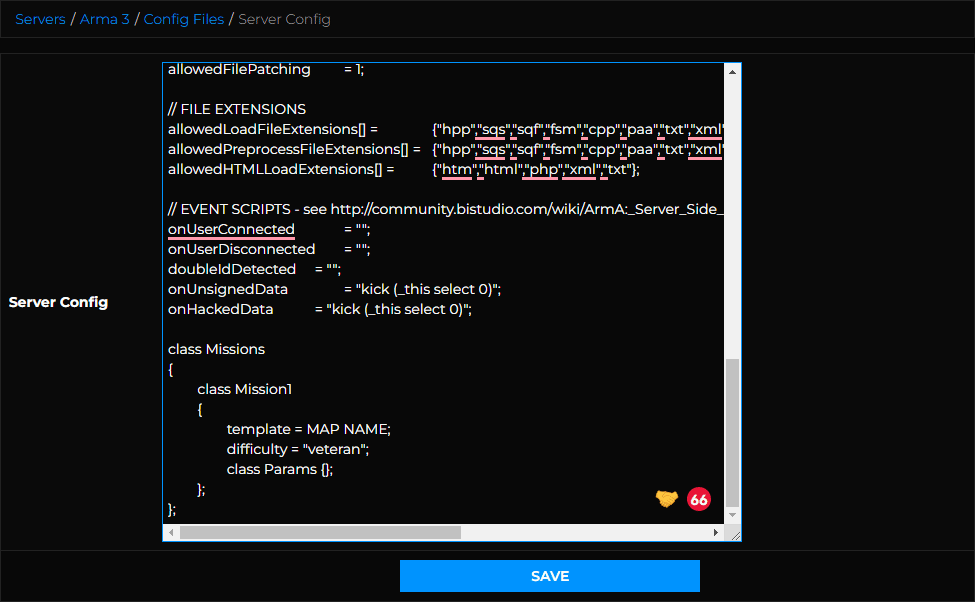Click the class Missions declaration line

pos(216,348)
